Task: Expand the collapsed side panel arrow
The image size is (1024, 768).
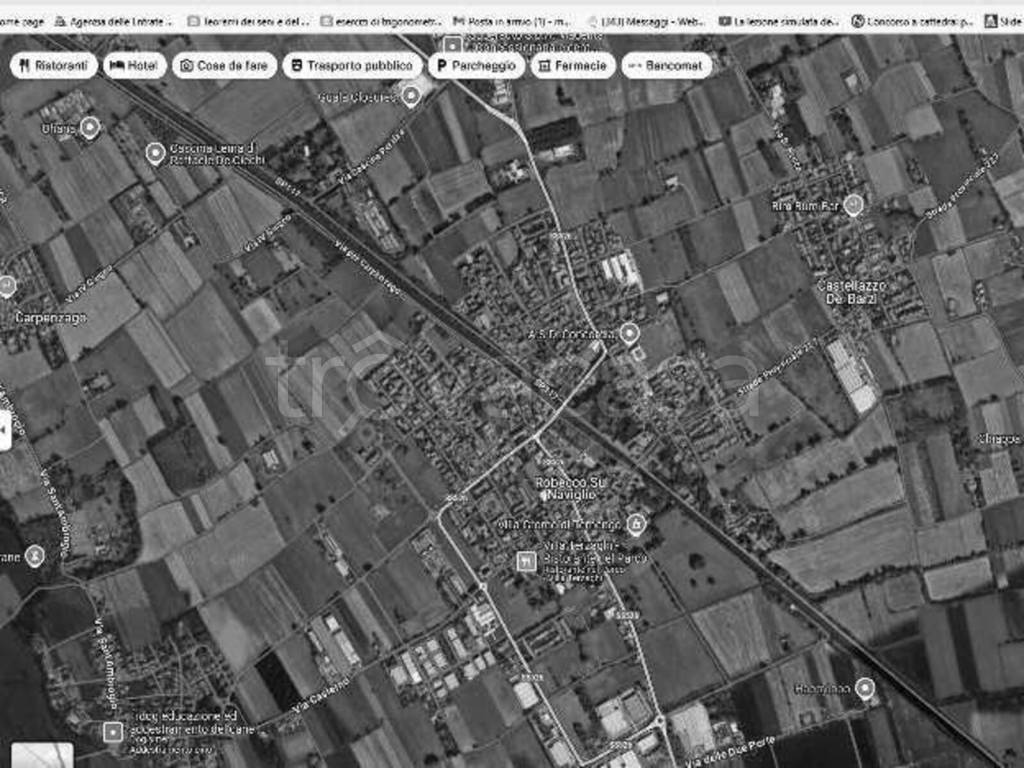Action: 5,429
